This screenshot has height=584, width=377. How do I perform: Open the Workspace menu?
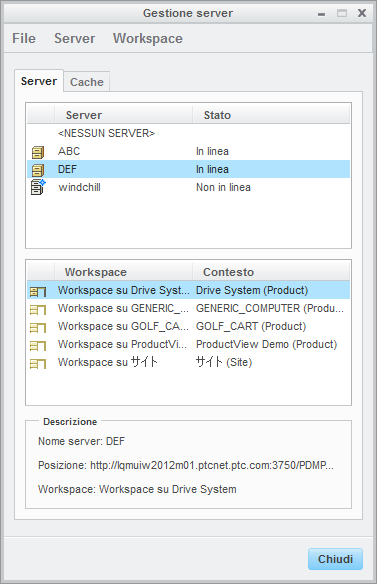148,38
